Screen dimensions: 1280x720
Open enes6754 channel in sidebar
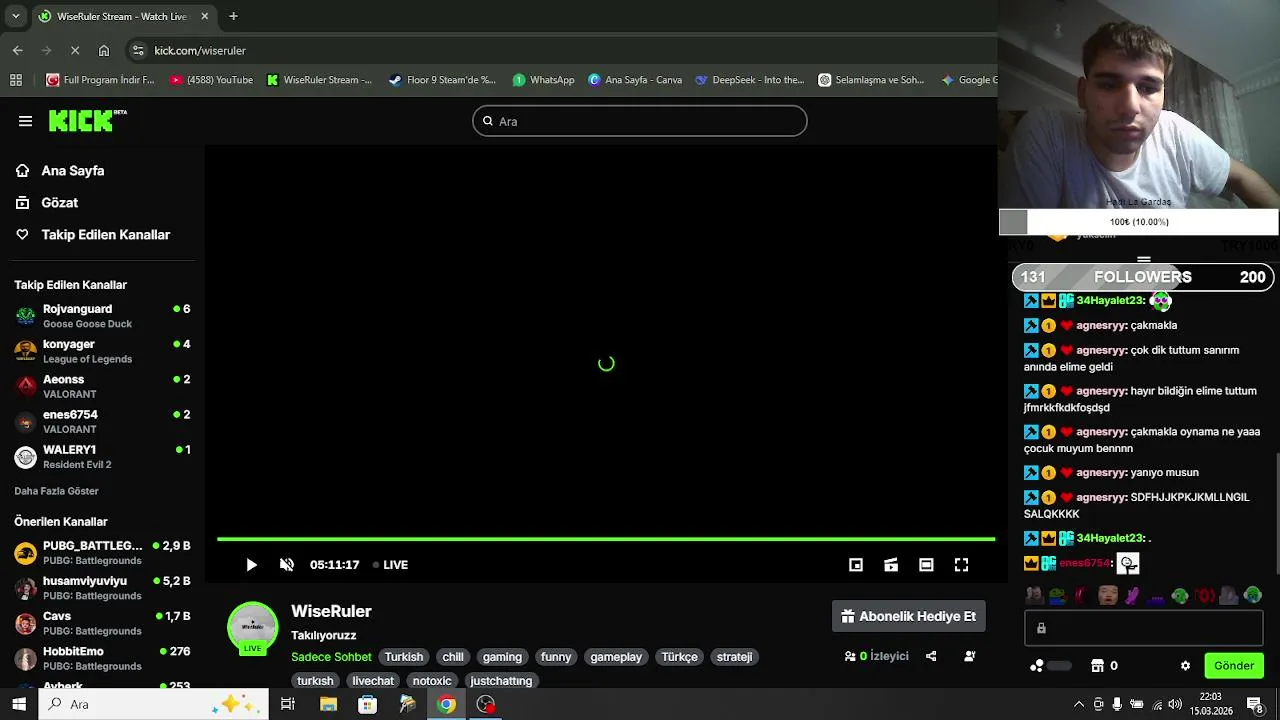tap(102, 421)
